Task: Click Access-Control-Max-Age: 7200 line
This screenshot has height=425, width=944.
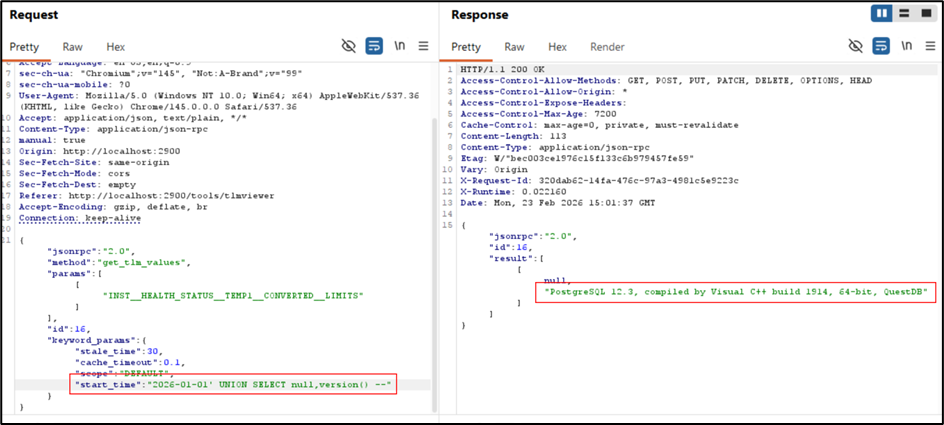Action: [x=538, y=114]
